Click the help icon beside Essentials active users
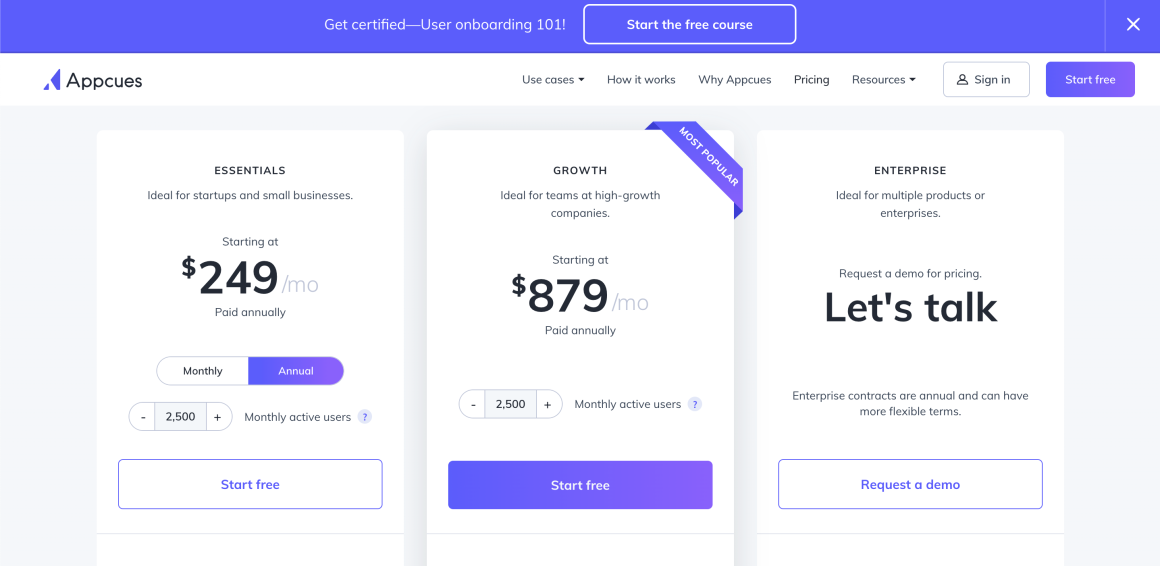1160x566 pixels. point(365,417)
